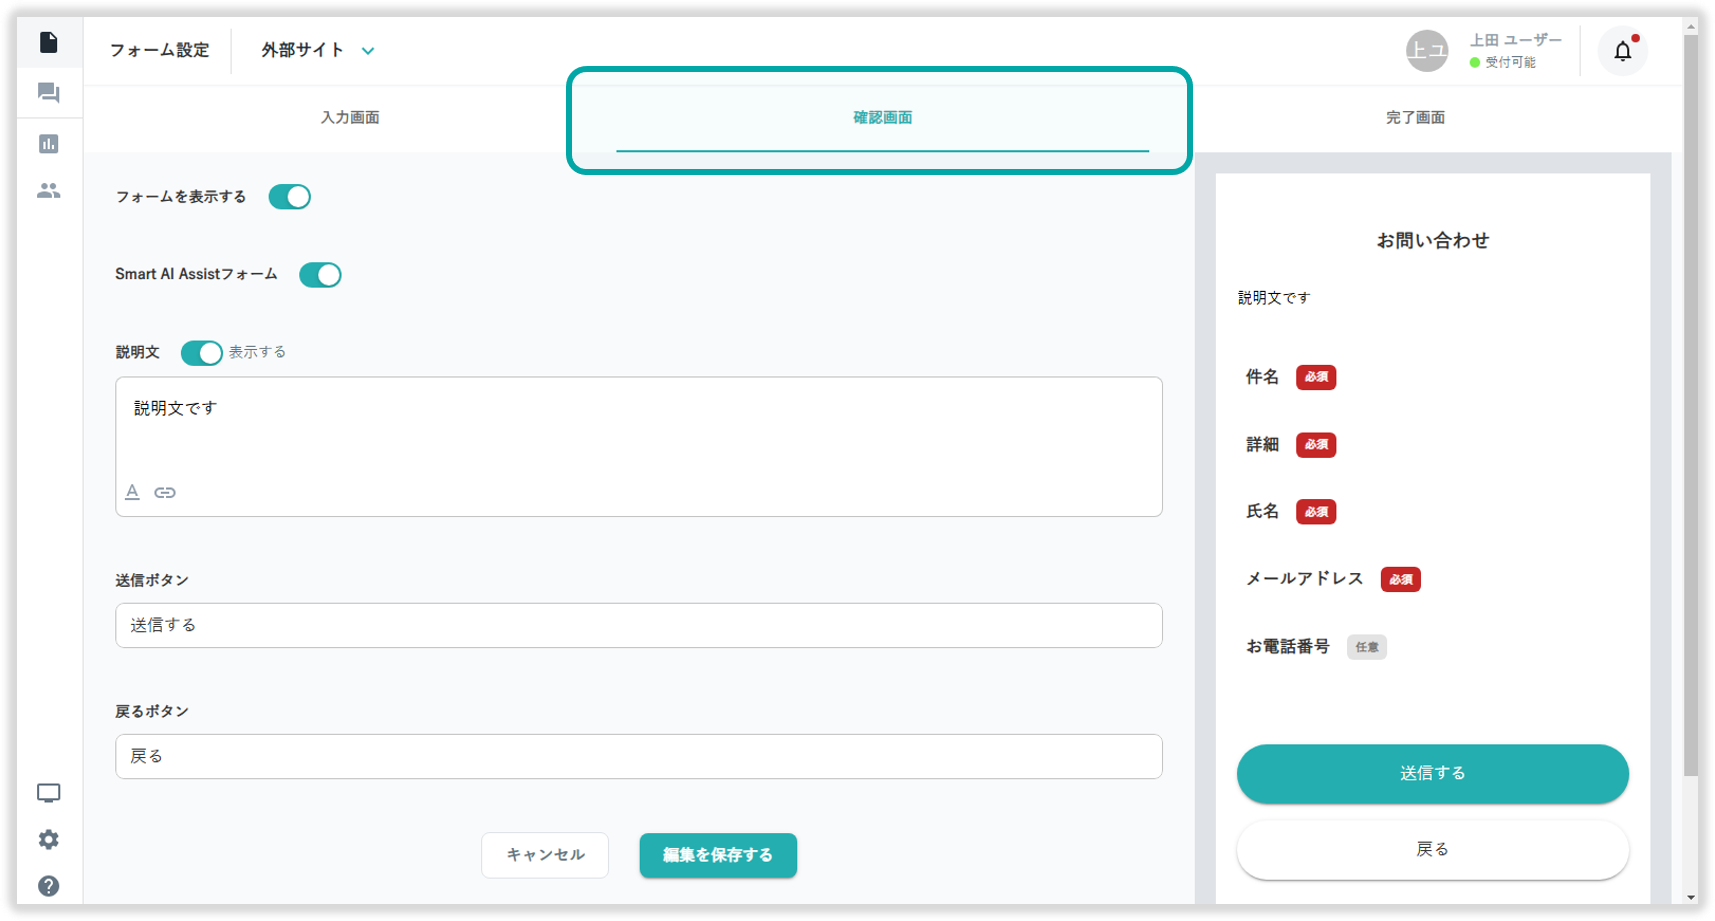The image size is (1715, 921).
Task: Click the 送信ボタン text input field
Action: pyautogui.click(x=638, y=625)
